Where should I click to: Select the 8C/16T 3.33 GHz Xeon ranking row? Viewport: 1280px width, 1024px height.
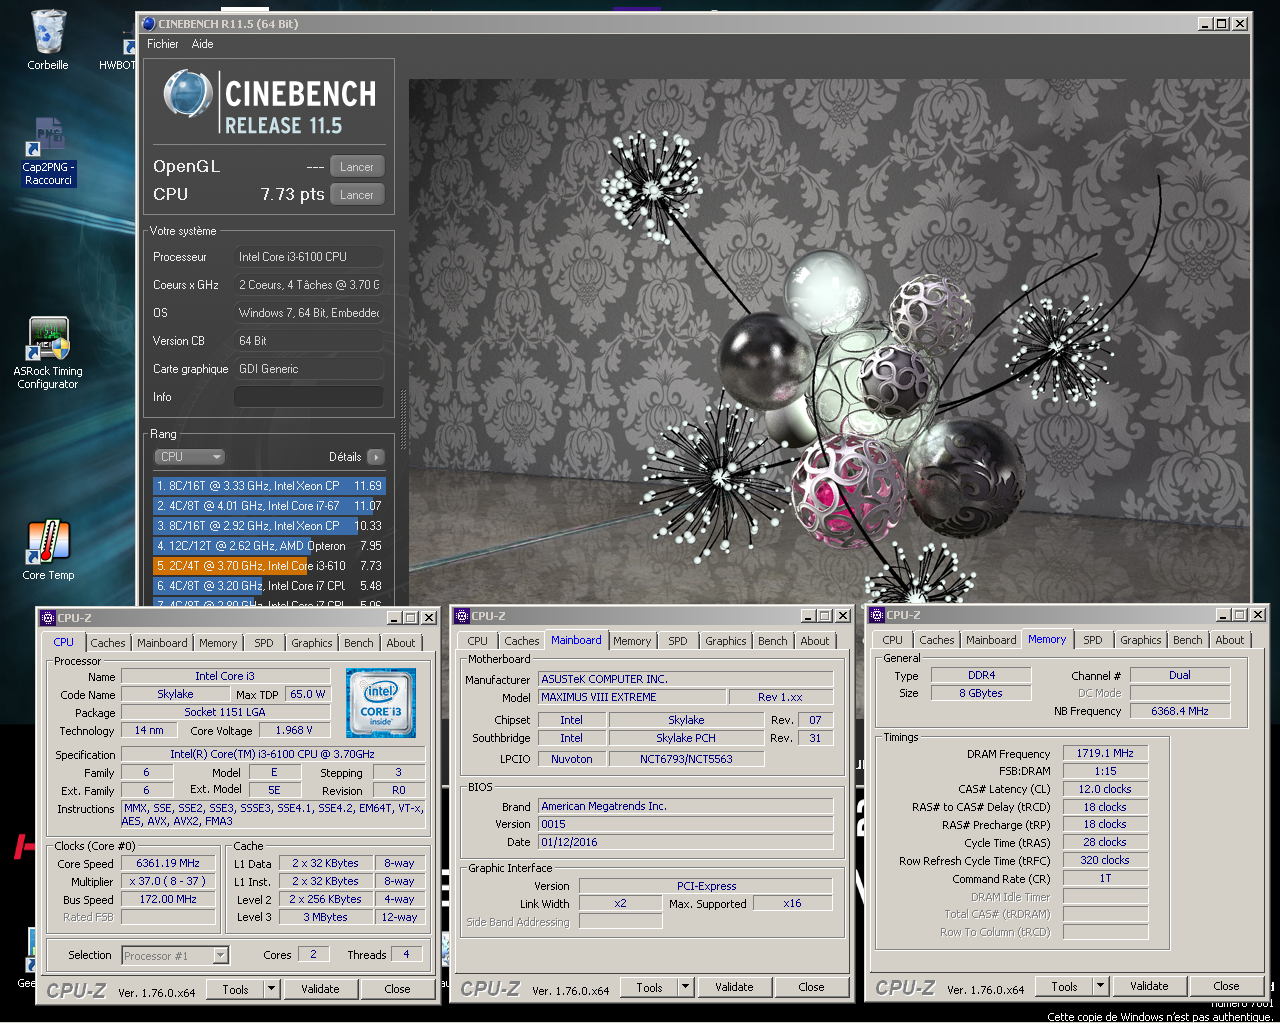268,486
